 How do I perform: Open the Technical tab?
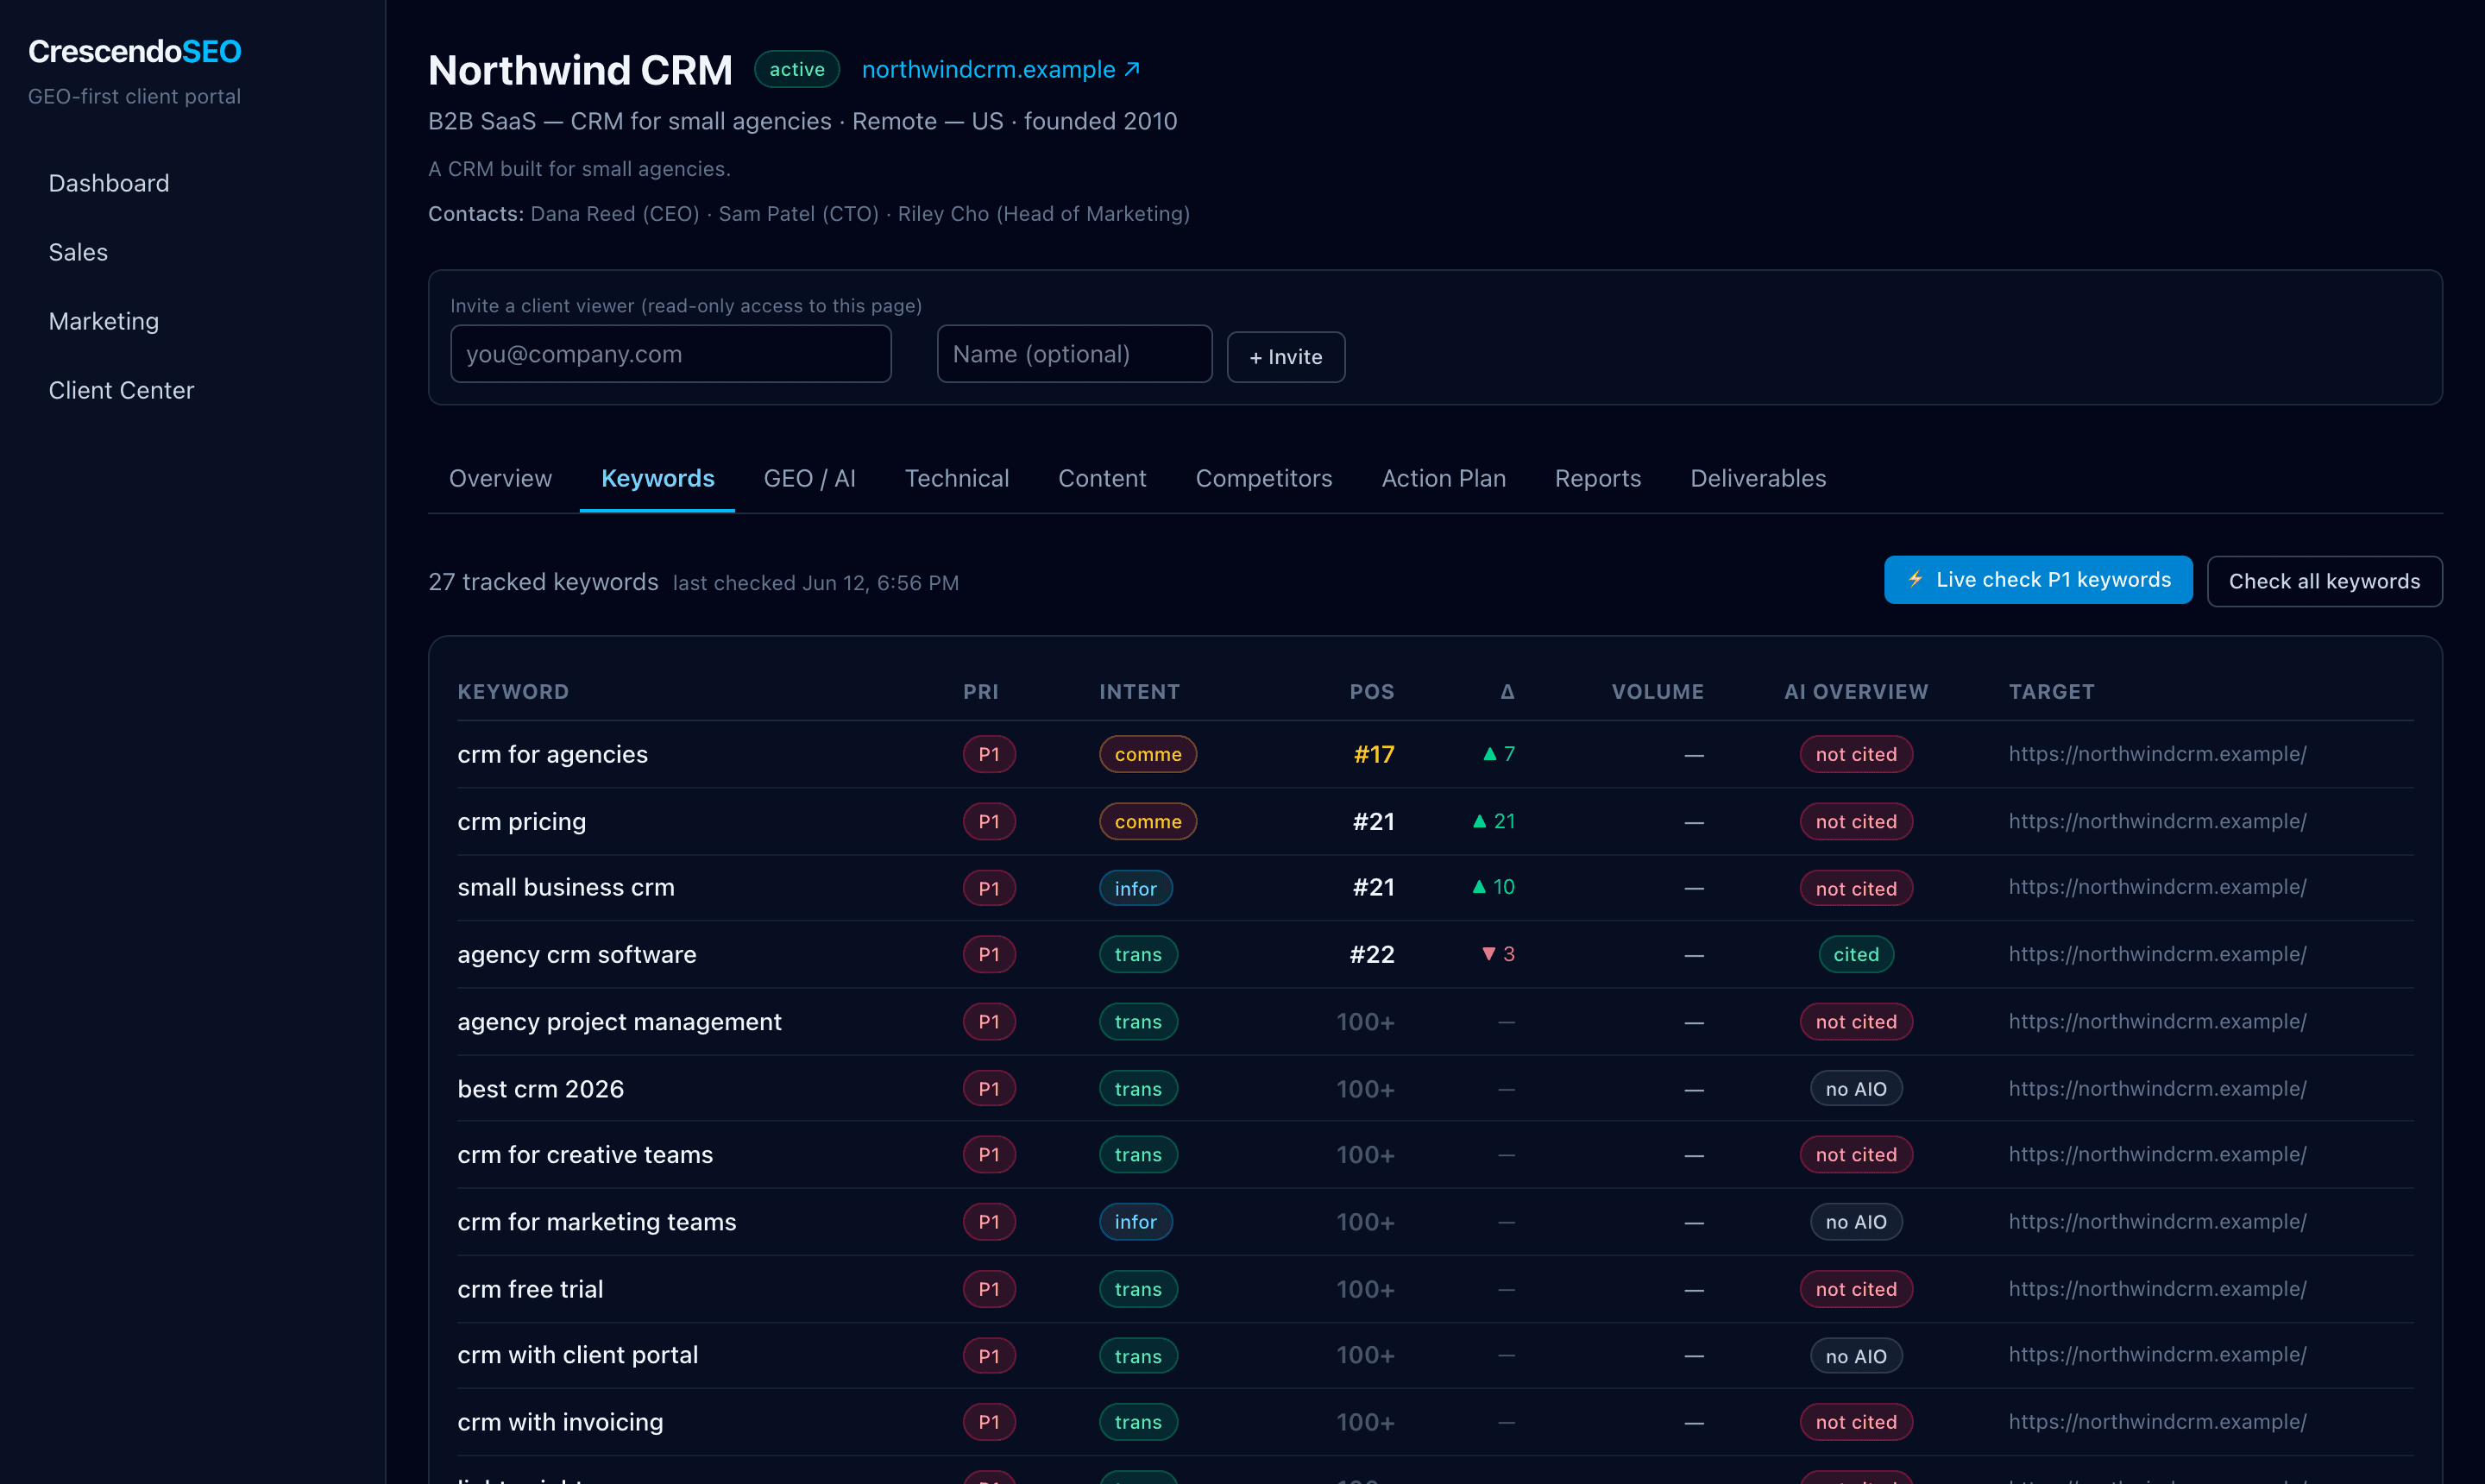click(956, 478)
